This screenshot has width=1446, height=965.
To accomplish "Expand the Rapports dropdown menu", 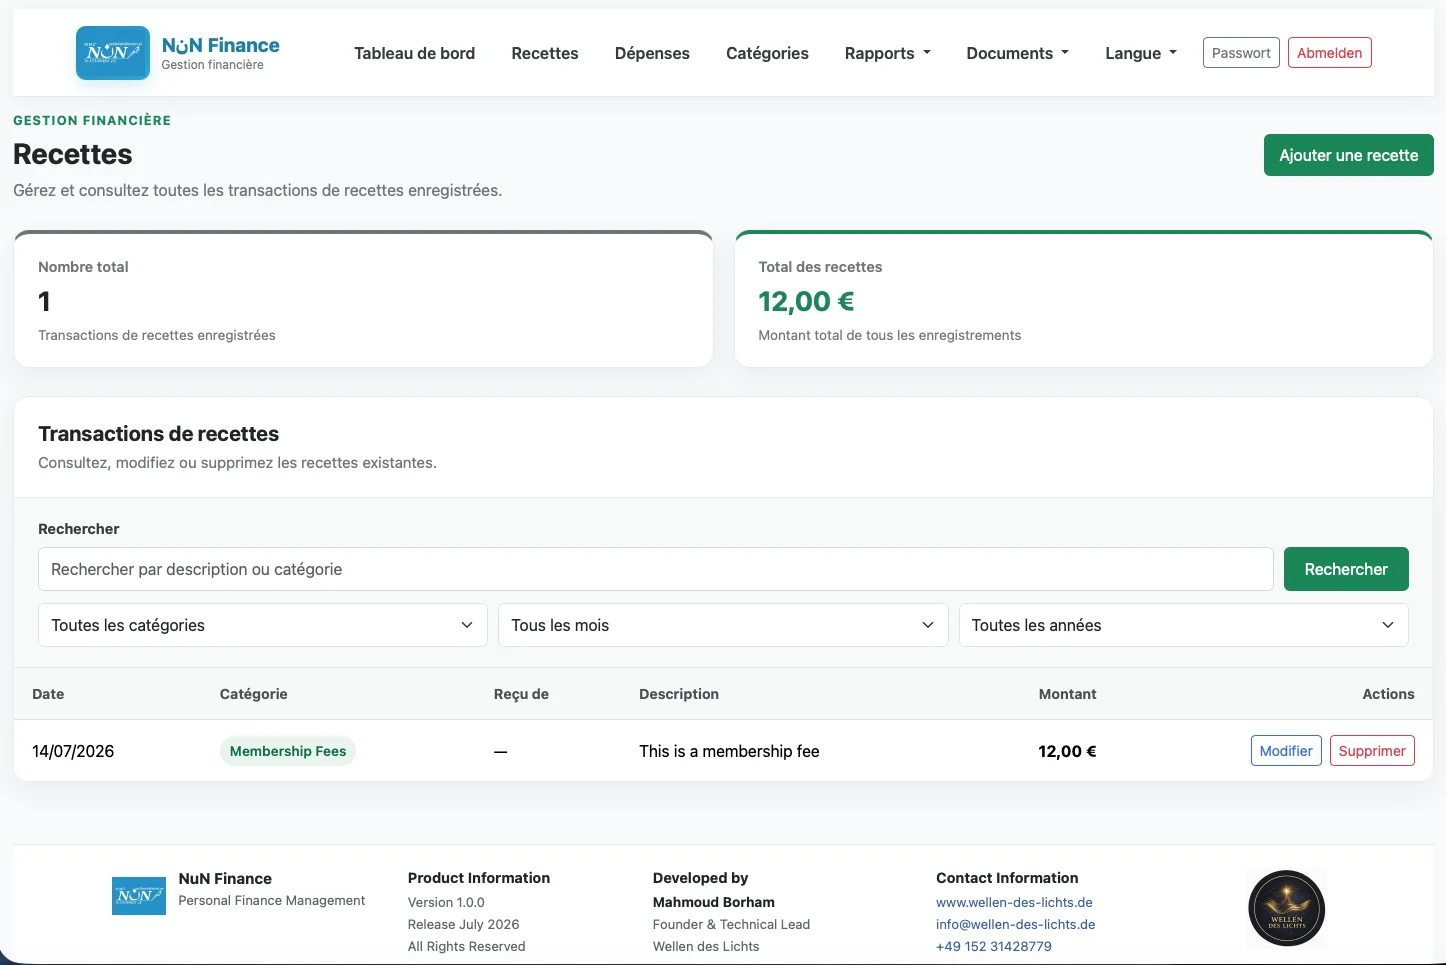I will click(x=887, y=53).
